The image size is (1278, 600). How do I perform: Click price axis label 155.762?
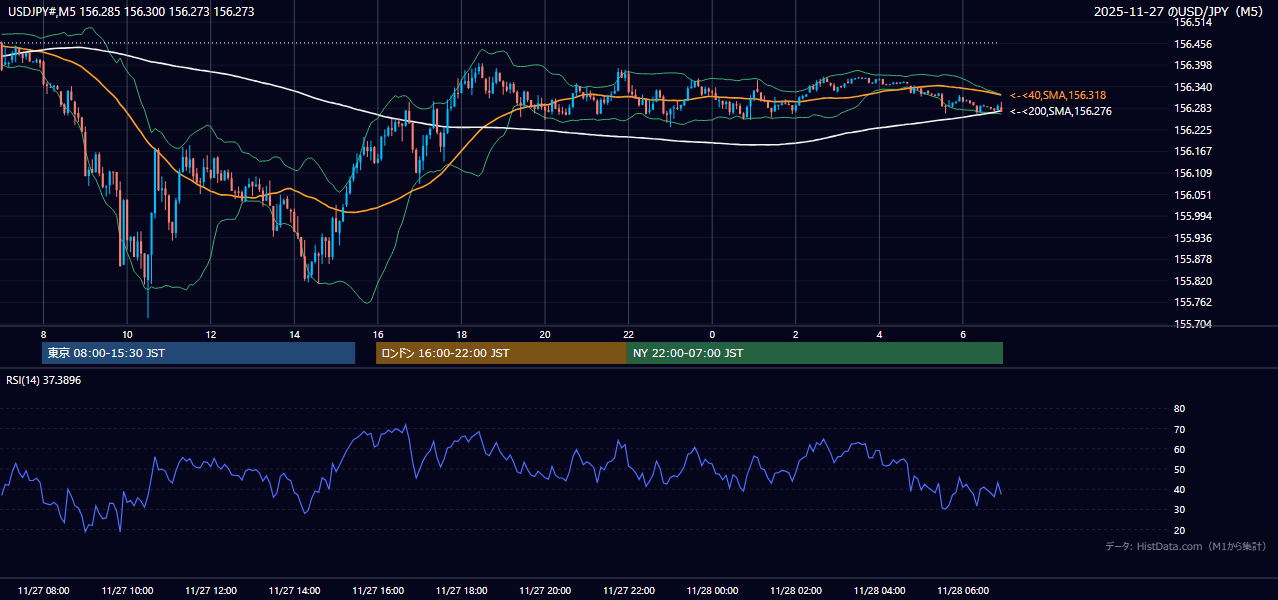tap(1192, 302)
